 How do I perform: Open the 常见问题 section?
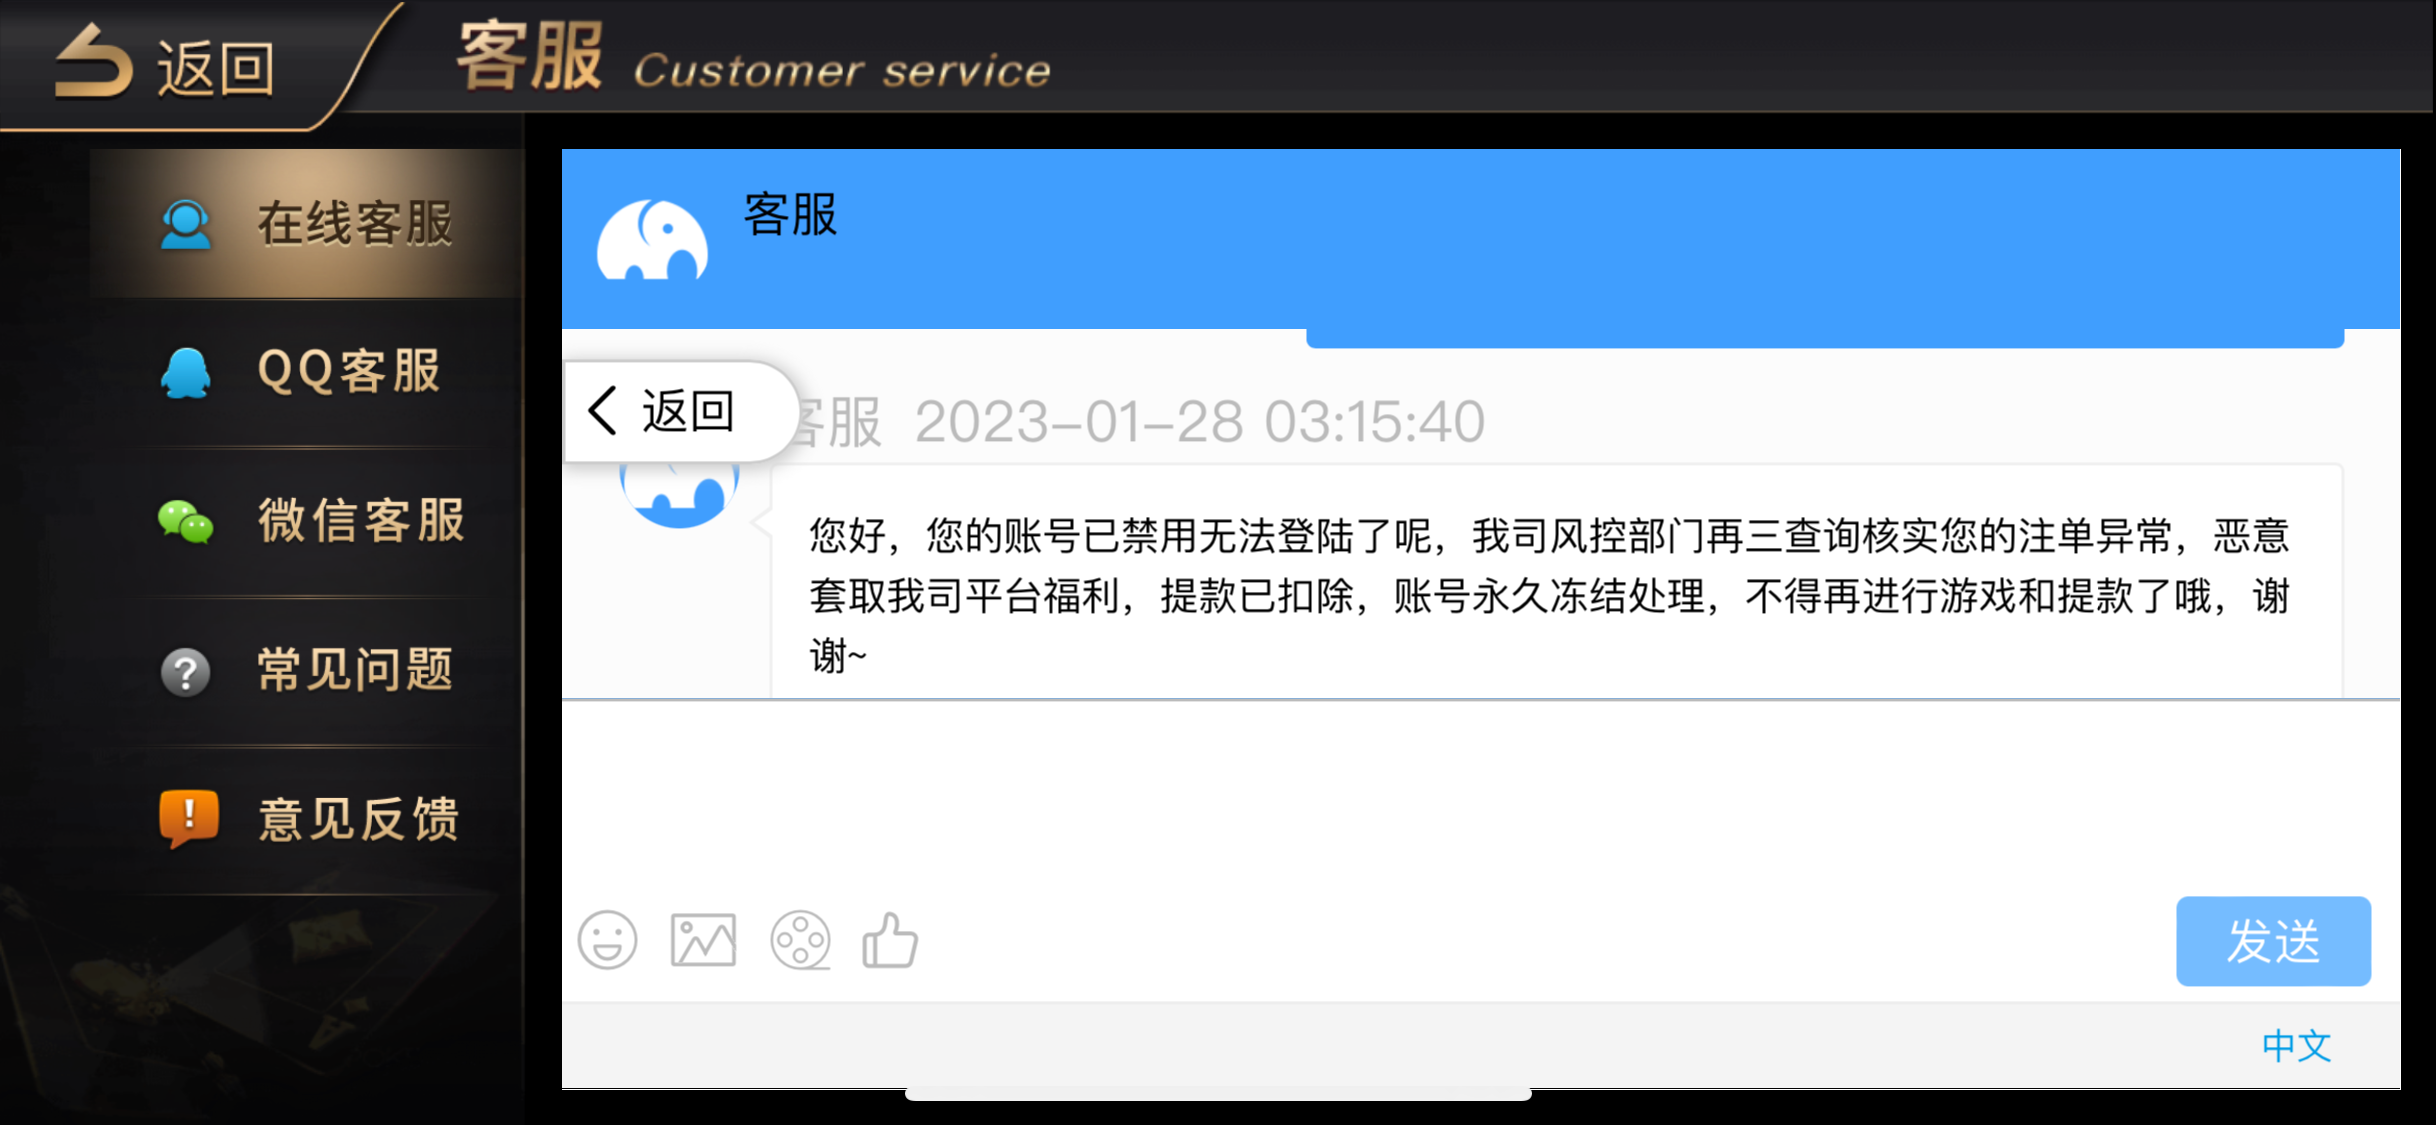click(307, 670)
